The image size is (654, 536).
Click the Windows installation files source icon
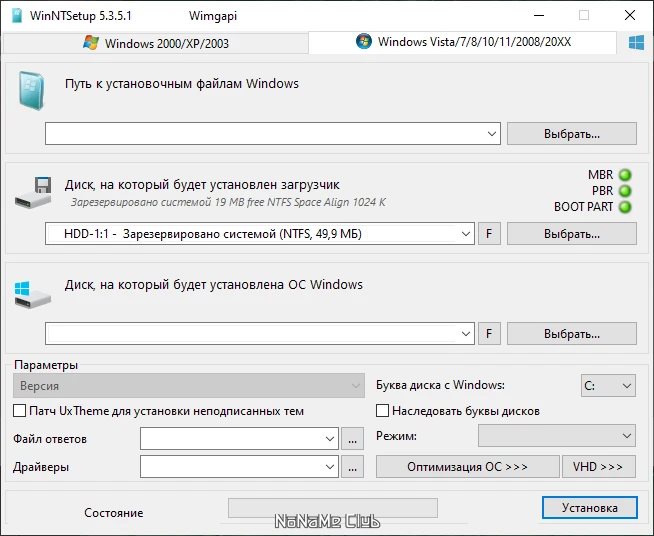click(31, 91)
